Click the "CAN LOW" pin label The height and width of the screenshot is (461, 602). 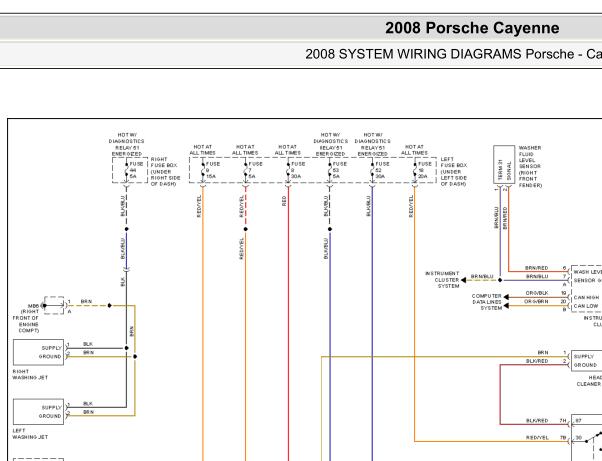[x=585, y=306]
